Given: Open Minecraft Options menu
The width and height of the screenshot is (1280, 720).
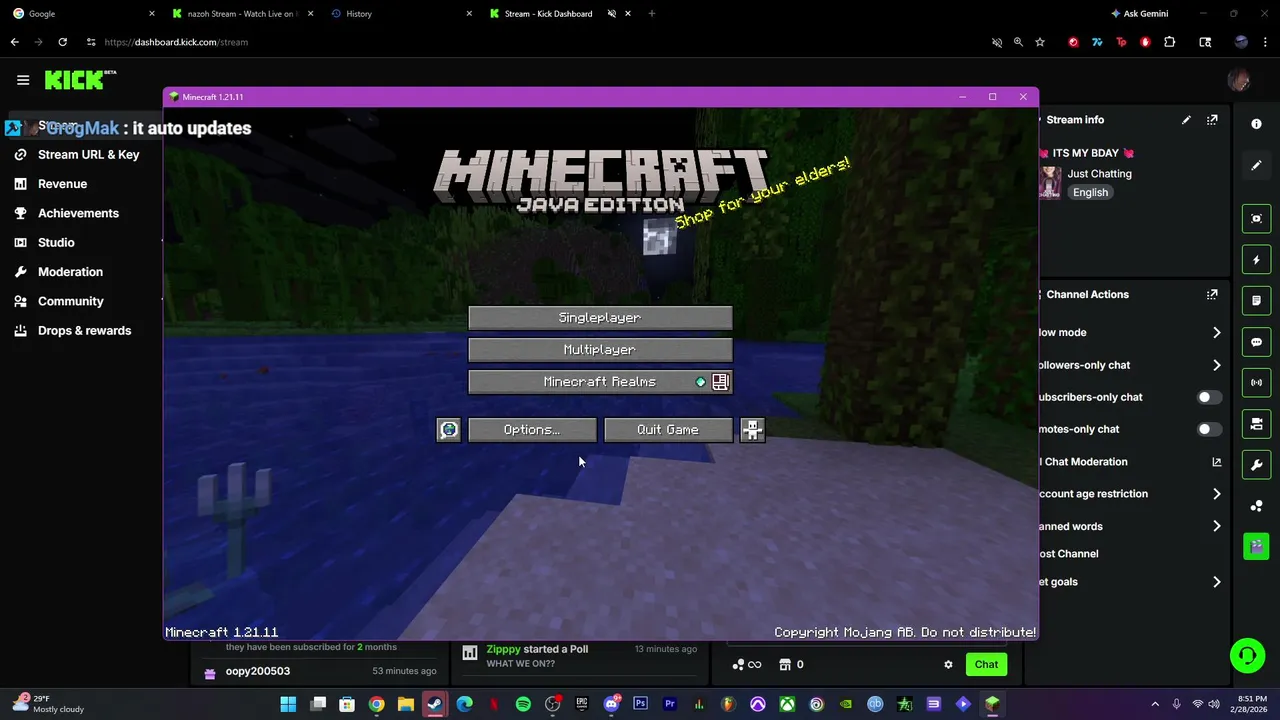Looking at the screenshot, I should [x=532, y=430].
